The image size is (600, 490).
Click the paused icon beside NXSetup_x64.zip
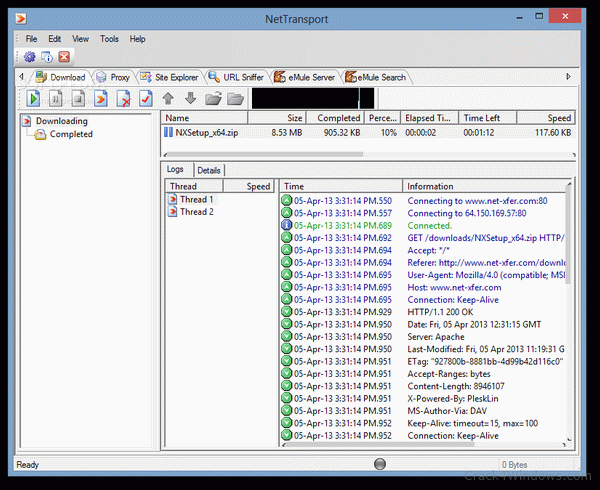coord(168,132)
